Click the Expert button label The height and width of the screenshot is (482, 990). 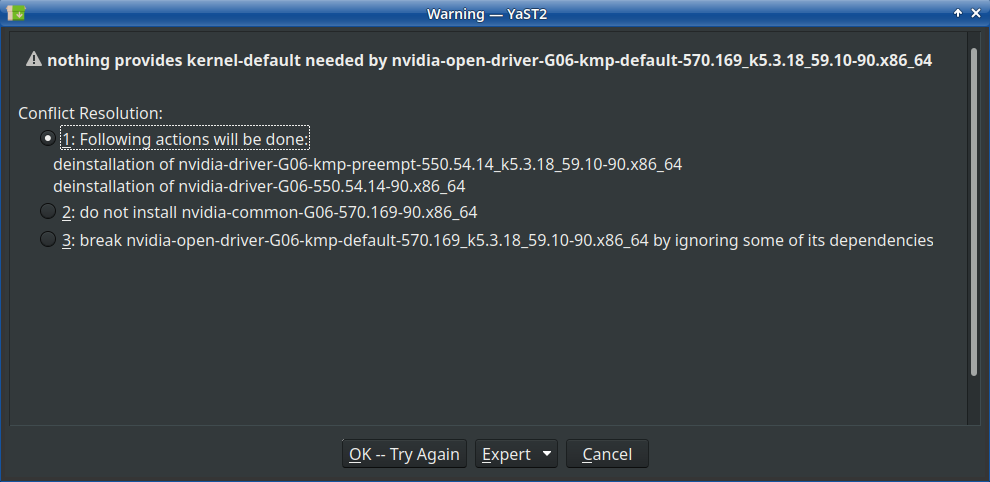(506, 454)
